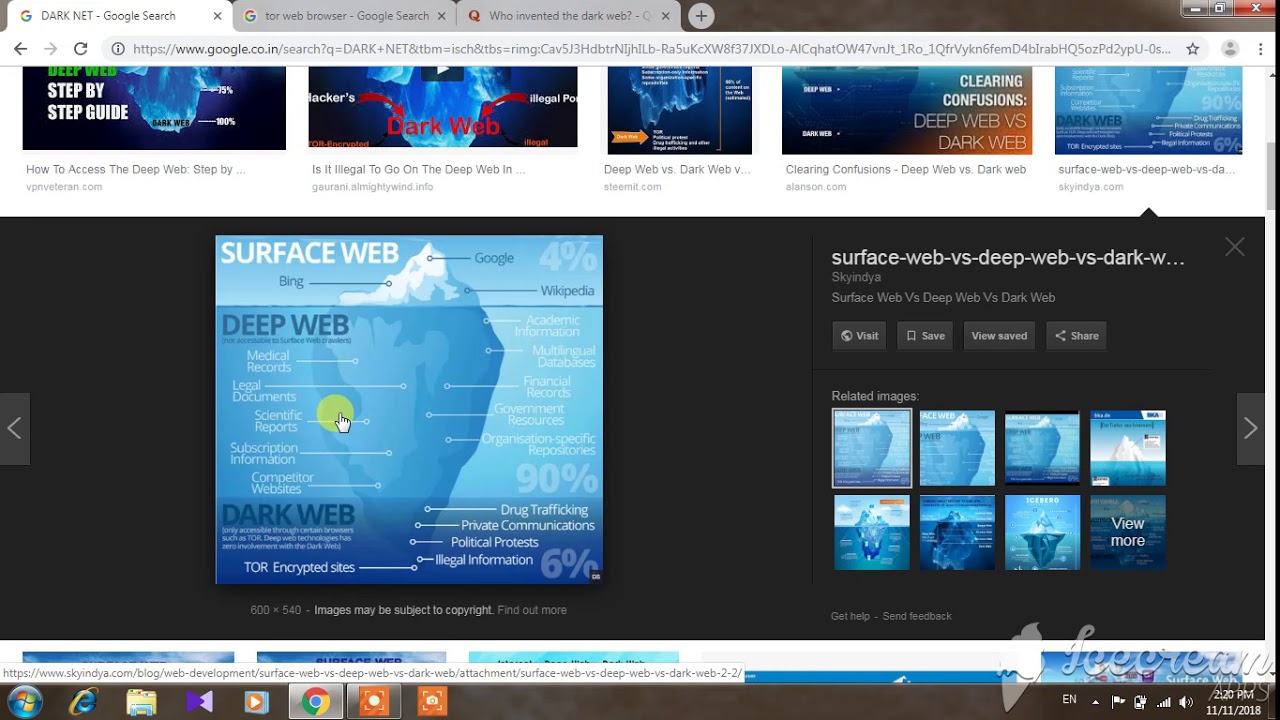This screenshot has height=720, width=1280.
Task: Click the vpnveteran.com source text
Action: [64, 187]
